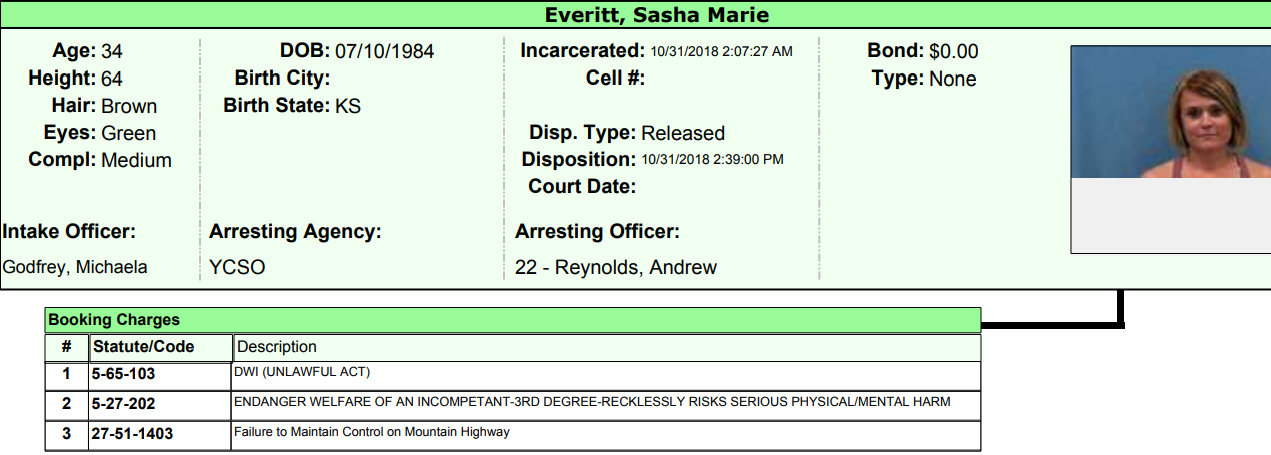Click the Birth State value KS

click(x=348, y=106)
